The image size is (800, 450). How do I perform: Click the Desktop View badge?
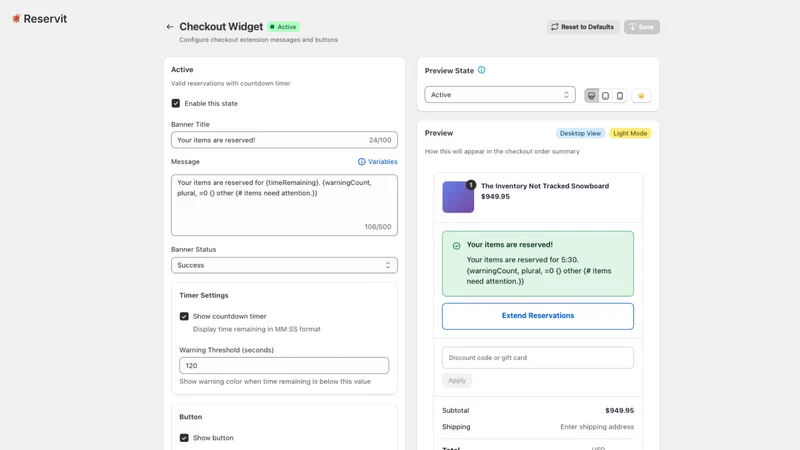[580, 133]
